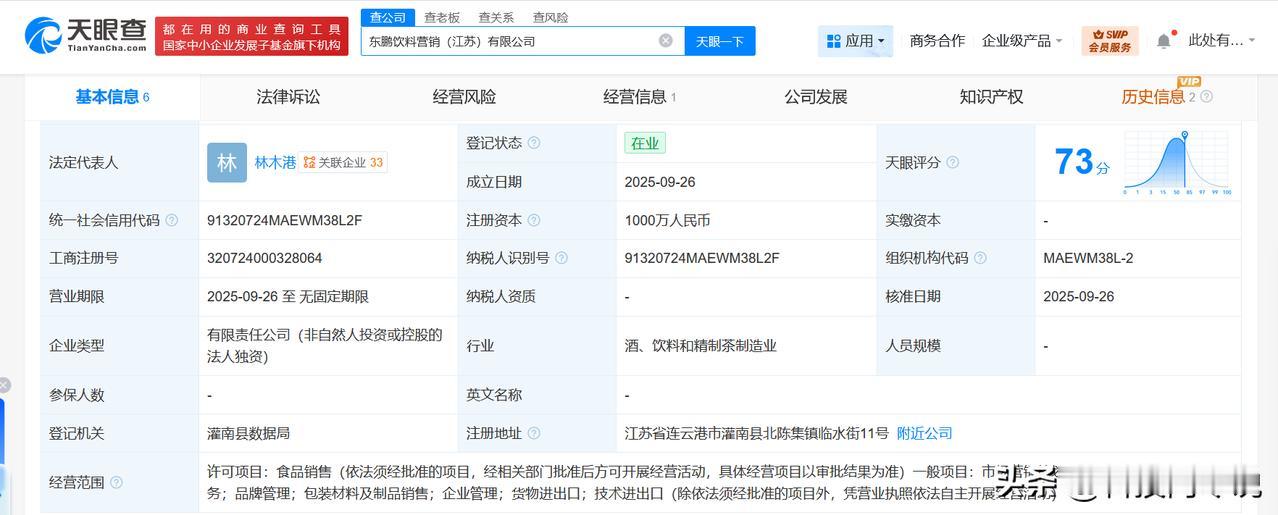Switch to 查风险 search tab
Viewport: 1278px width, 515px height.
550,17
